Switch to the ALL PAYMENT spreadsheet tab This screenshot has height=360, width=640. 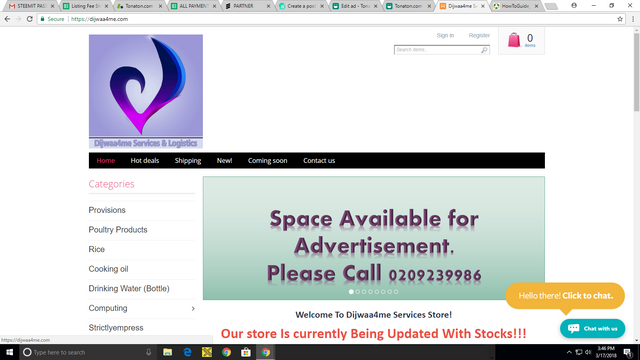click(x=193, y=6)
